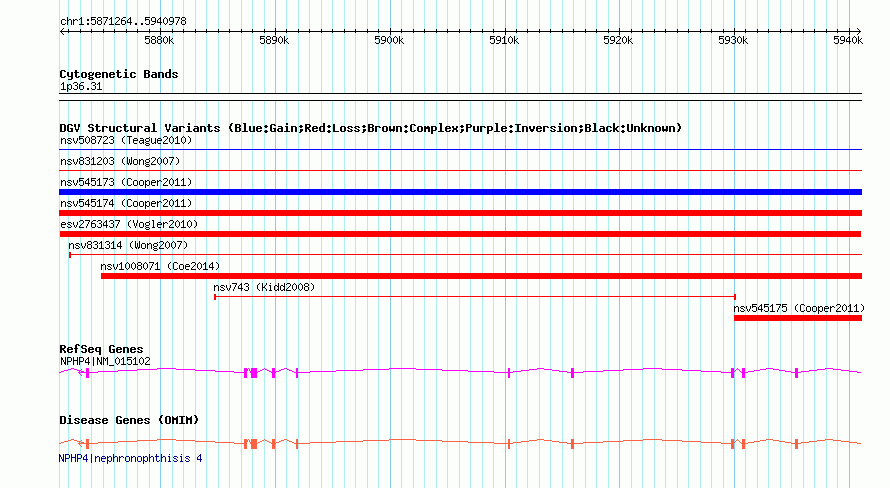Open variant nsv743 (Kidd2008) label
The image size is (890, 488).
264,287
